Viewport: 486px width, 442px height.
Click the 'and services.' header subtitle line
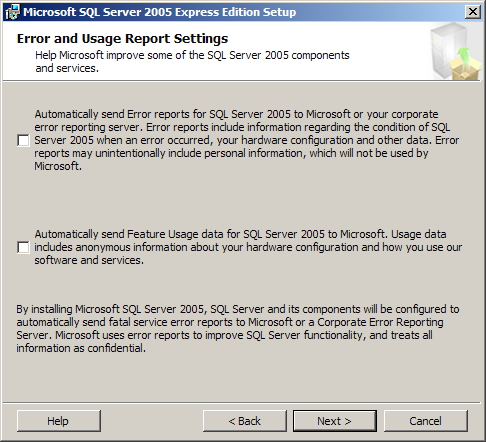click(x=67, y=68)
